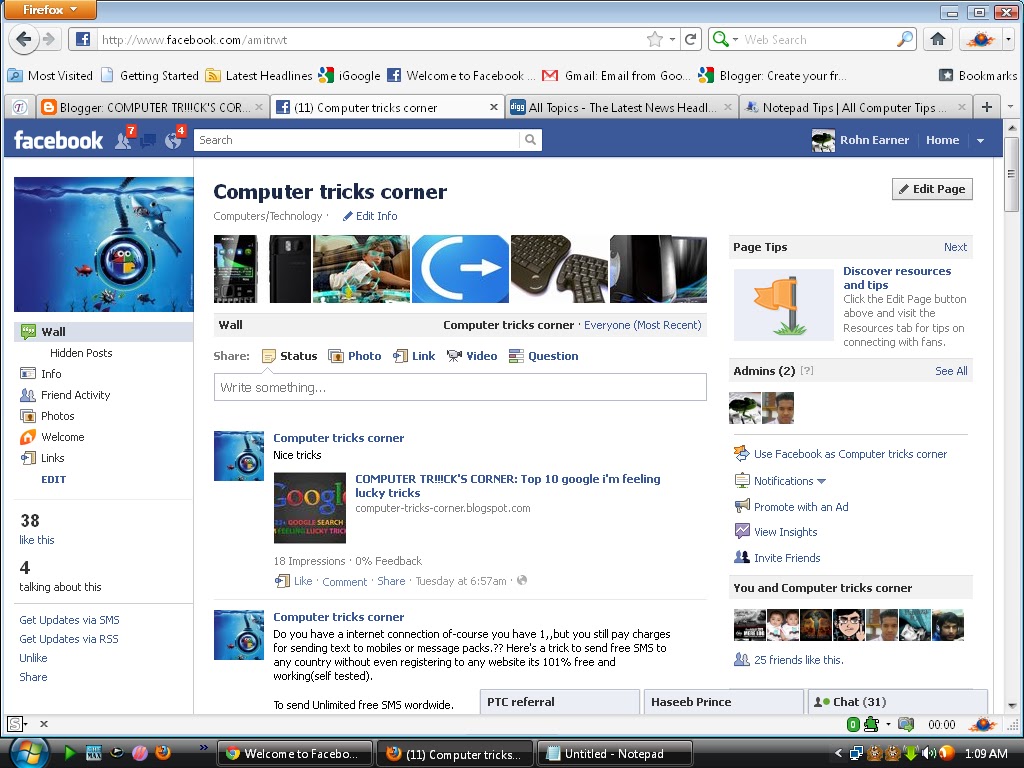
Task: Open Bookmarks toolbar button
Action: [978, 75]
